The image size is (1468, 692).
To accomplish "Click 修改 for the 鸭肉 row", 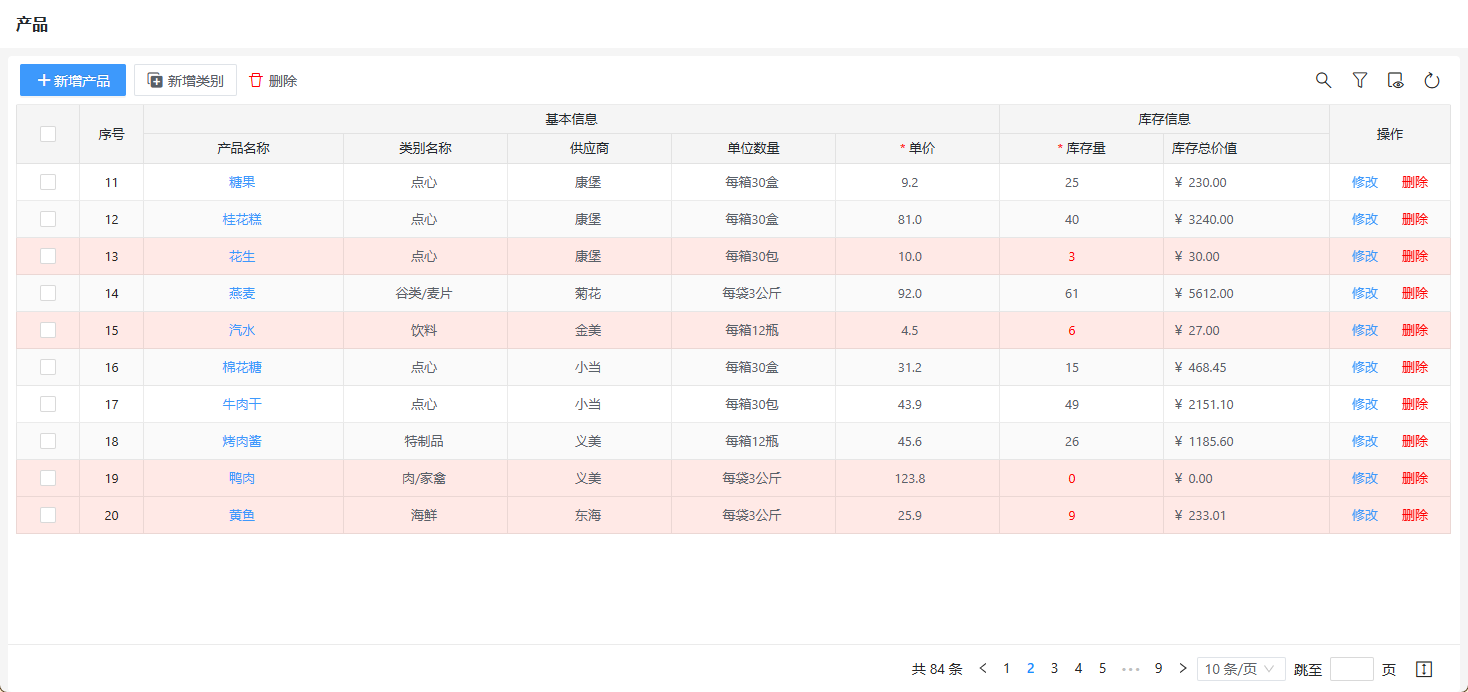I will (1364, 478).
